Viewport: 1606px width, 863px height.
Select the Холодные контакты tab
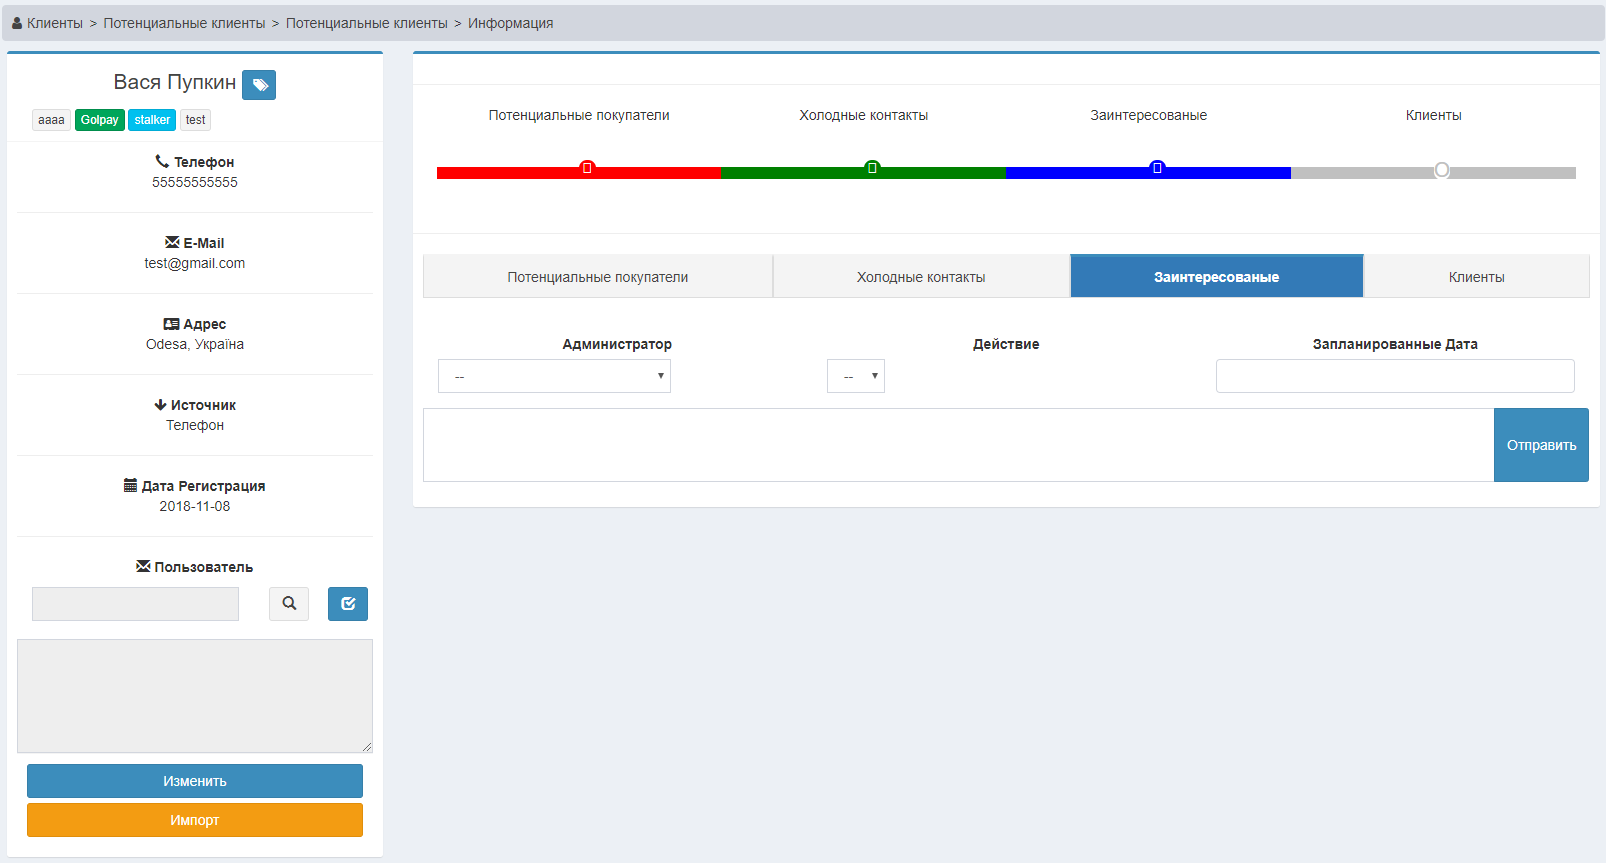921,277
